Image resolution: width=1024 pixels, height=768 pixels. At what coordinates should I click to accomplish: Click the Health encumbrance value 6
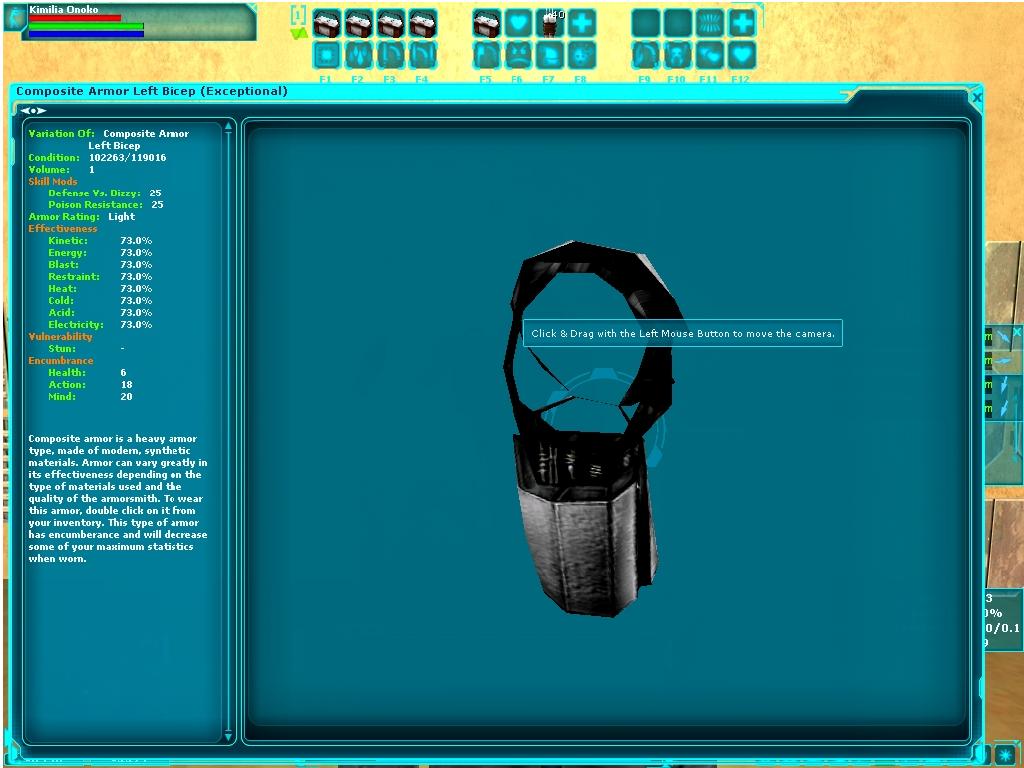[123, 372]
